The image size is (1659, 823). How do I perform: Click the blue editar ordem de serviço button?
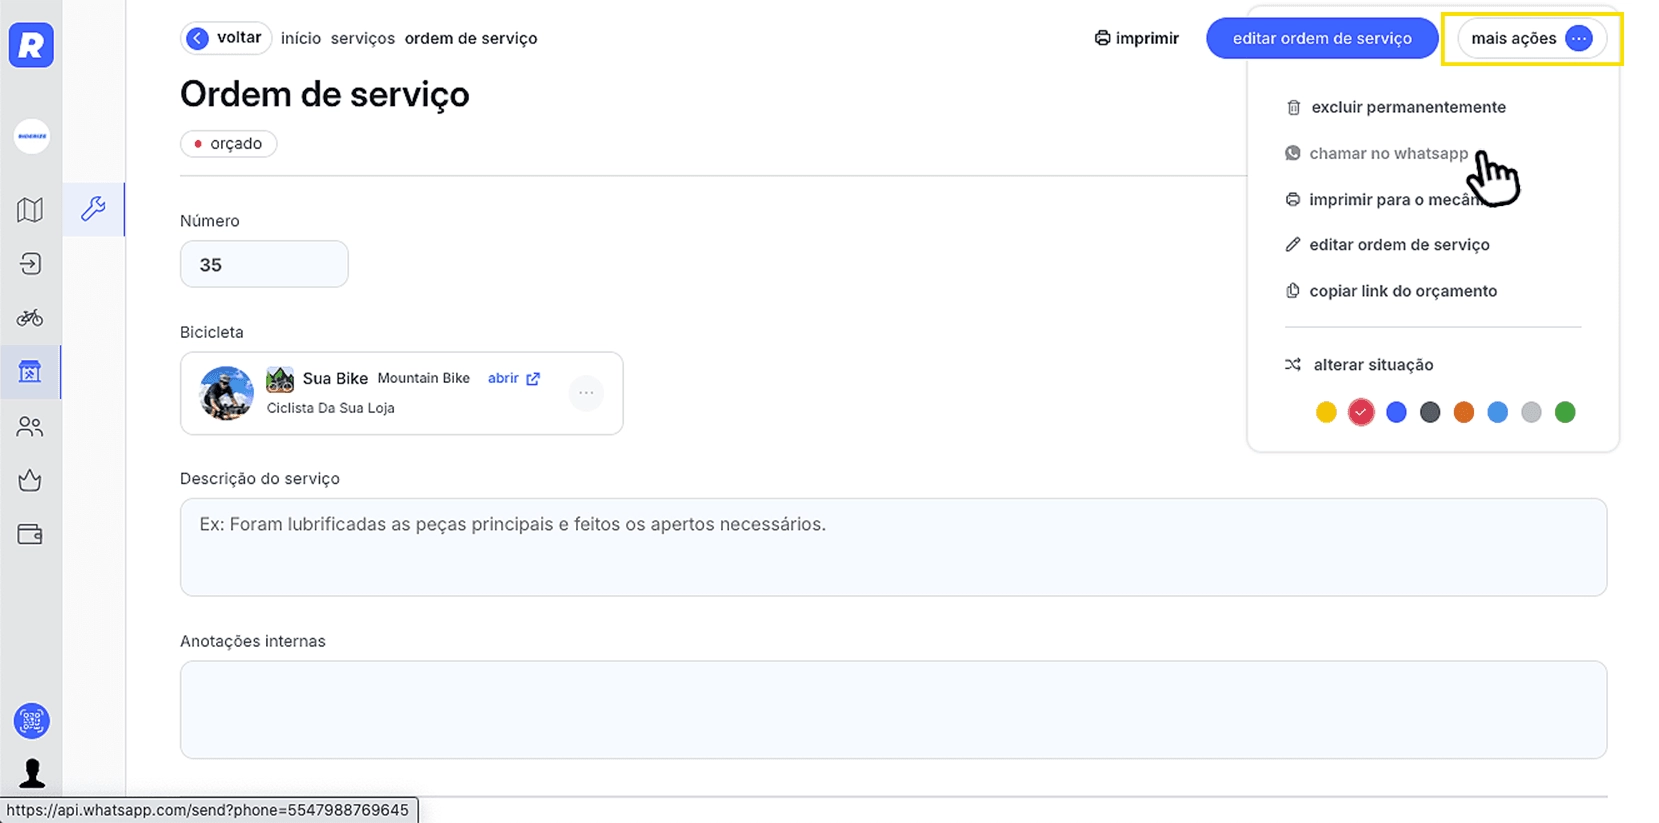click(x=1322, y=38)
